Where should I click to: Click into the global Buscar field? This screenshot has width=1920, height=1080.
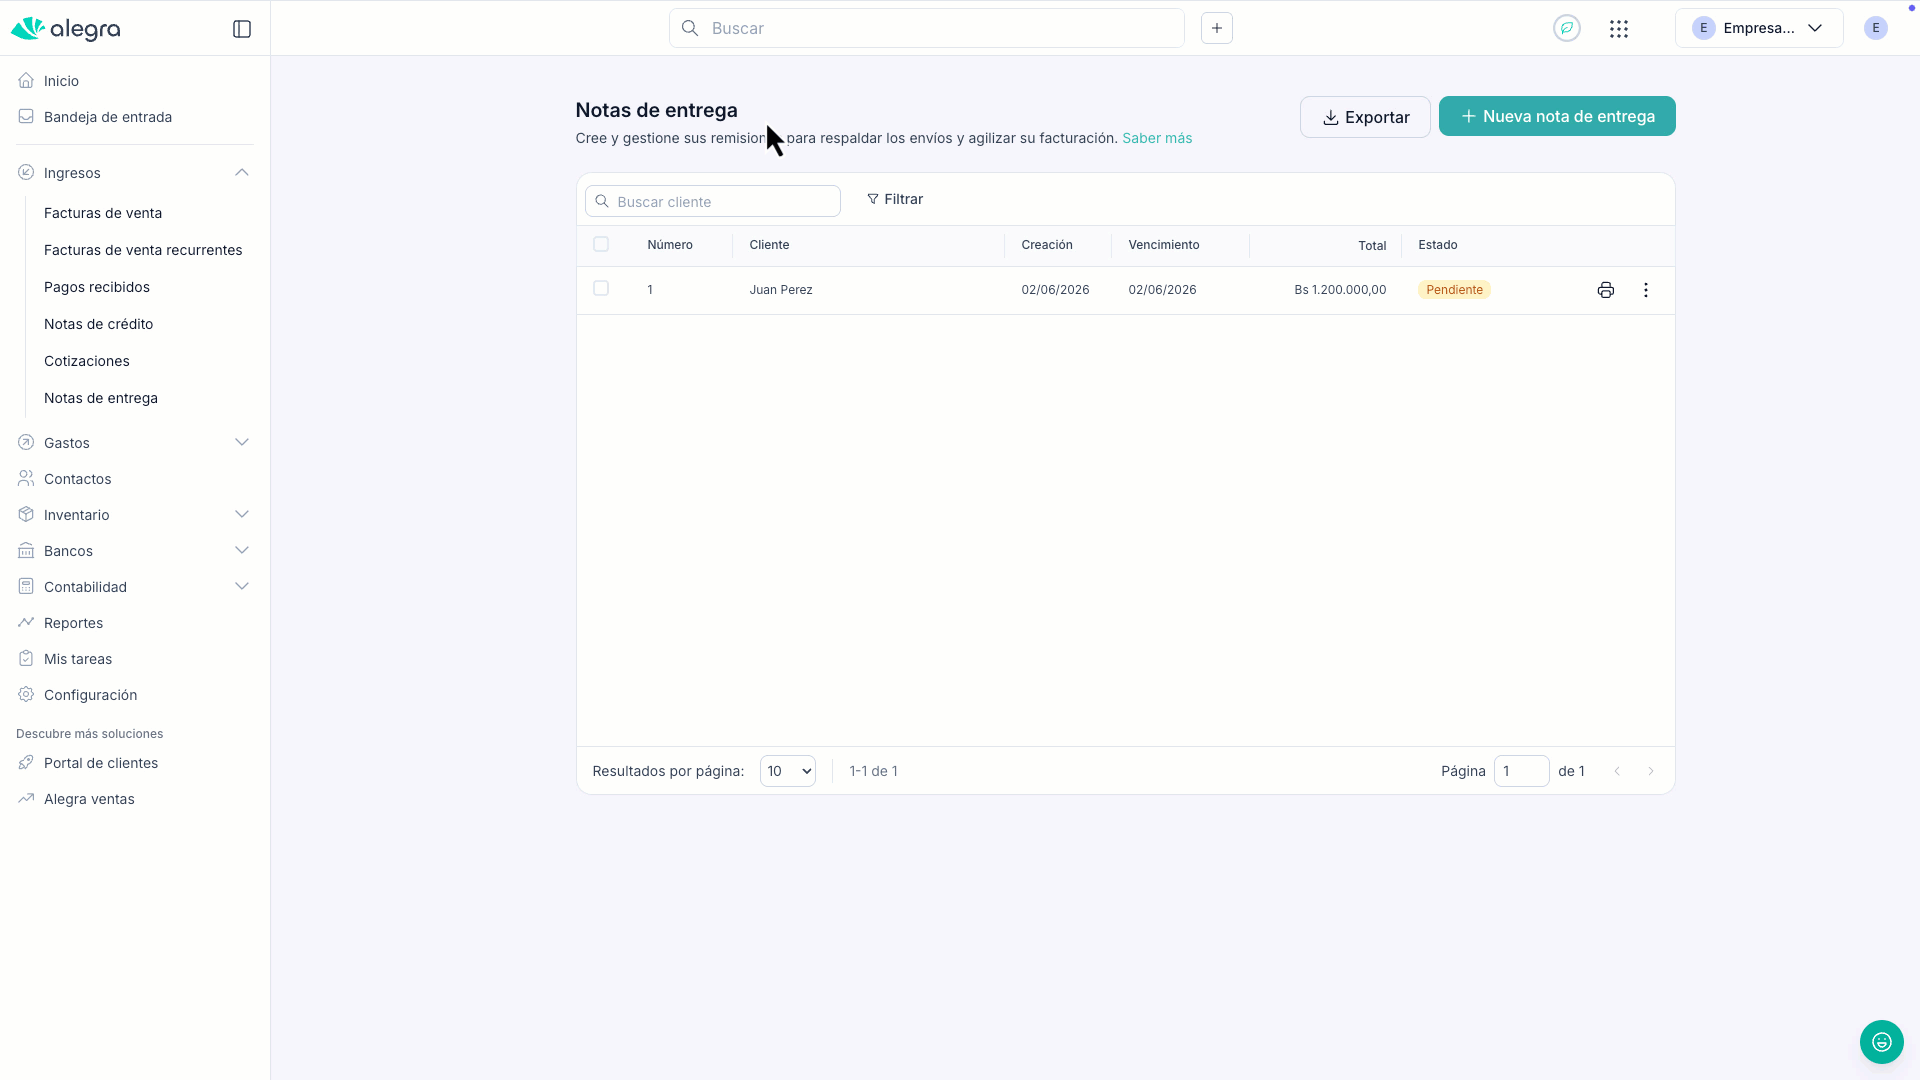click(927, 28)
